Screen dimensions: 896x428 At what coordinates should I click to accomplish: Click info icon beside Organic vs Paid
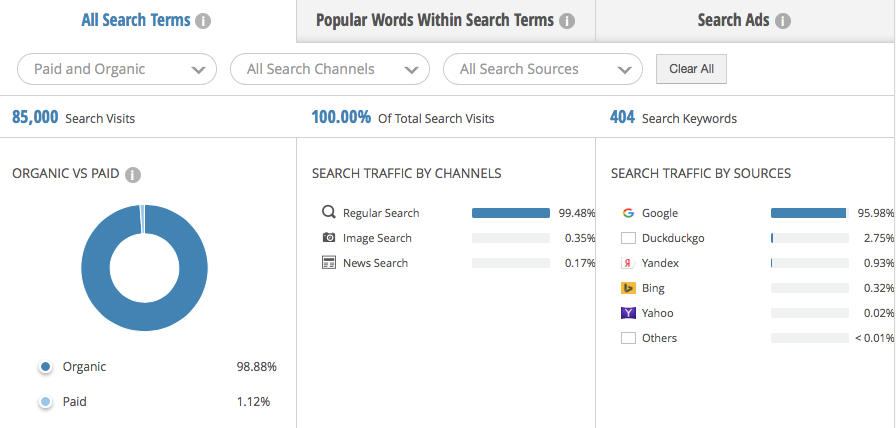[133, 174]
